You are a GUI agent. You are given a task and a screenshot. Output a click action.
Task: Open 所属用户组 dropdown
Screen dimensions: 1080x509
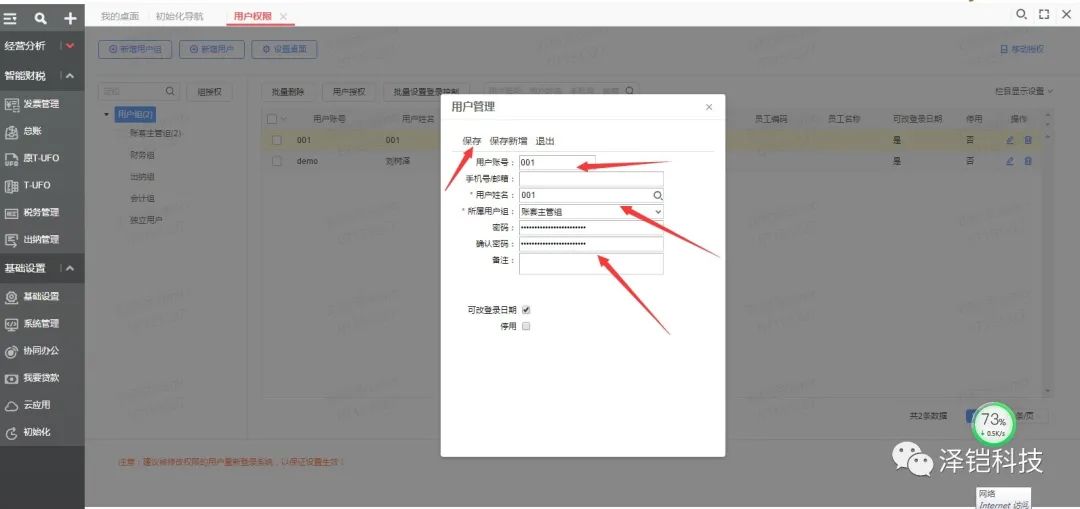tap(658, 212)
